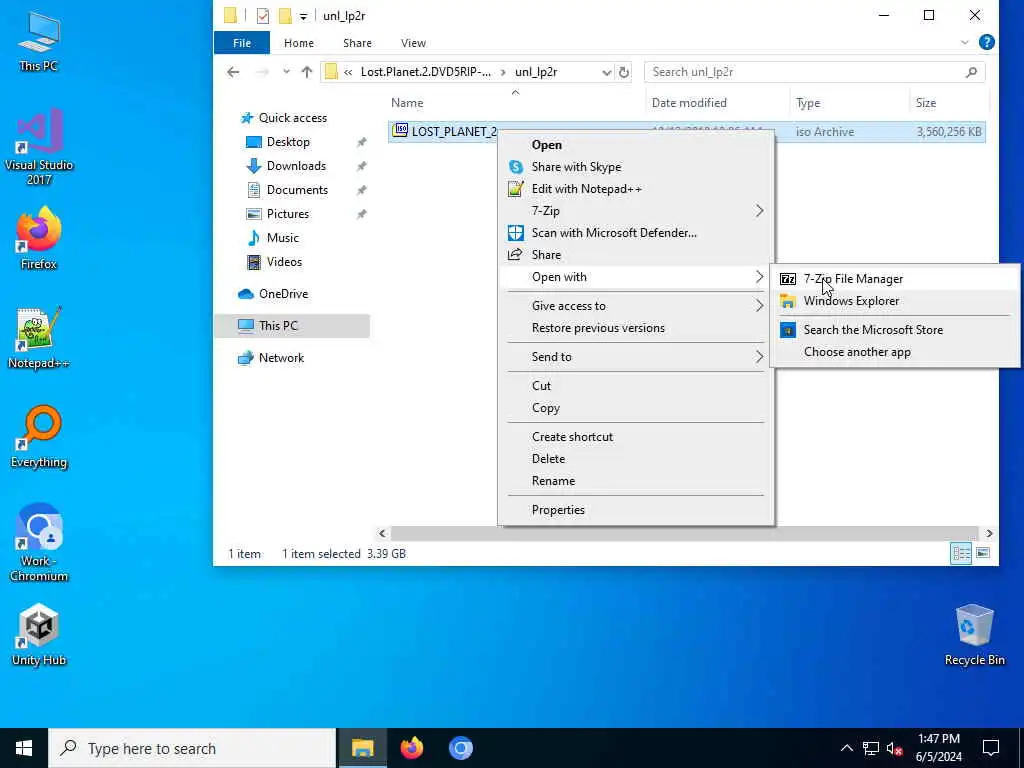Image resolution: width=1024 pixels, height=768 pixels.
Task: Select Quick access in navigation pane
Action: (x=293, y=118)
